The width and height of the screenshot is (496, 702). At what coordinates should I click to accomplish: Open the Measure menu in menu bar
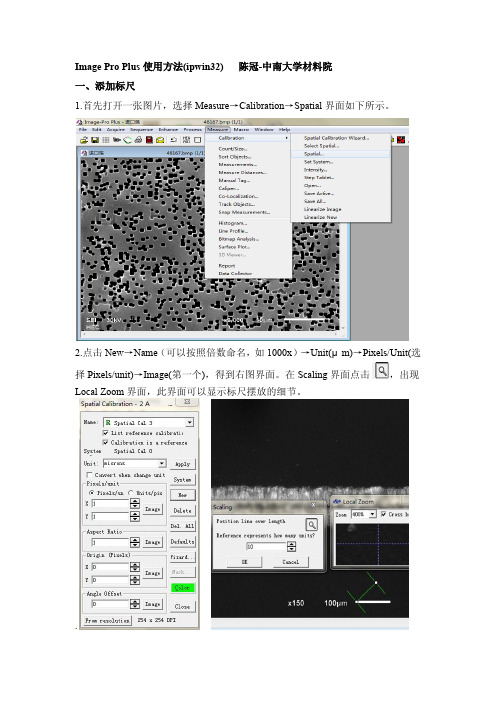click(x=218, y=129)
